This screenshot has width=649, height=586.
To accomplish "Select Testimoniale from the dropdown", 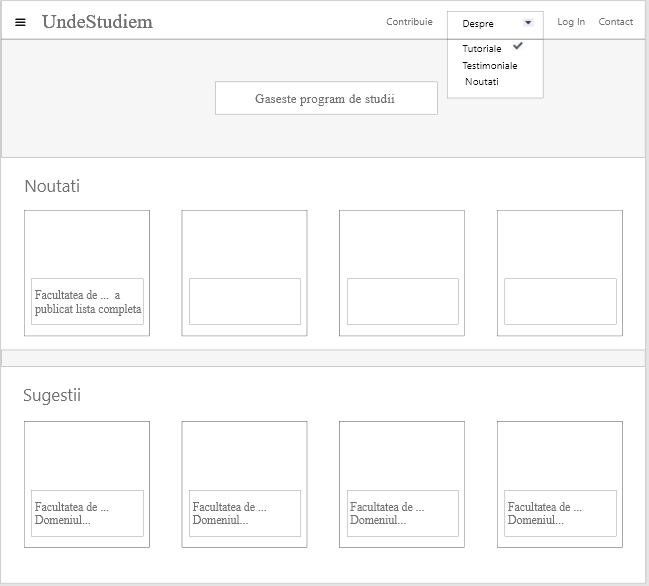I will click(489, 65).
